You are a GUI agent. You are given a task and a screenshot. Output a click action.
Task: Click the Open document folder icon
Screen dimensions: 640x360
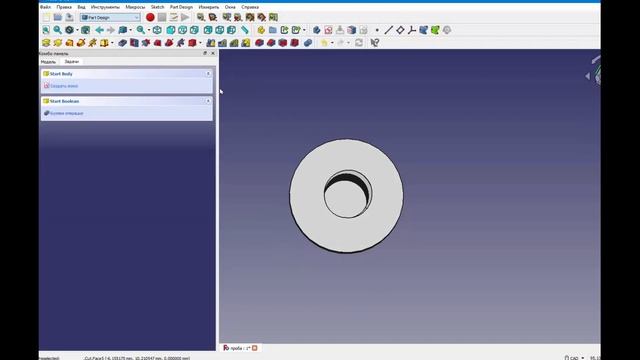[58, 17]
